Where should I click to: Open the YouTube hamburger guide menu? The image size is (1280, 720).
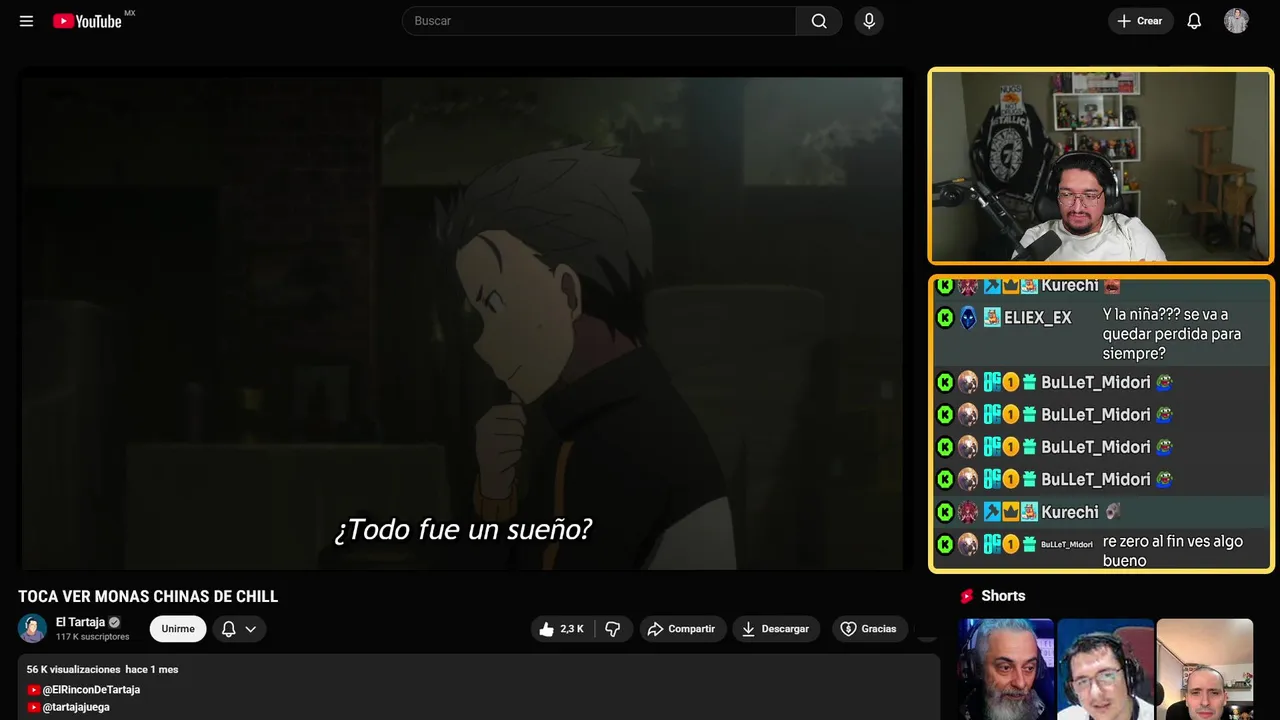pyautogui.click(x=26, y=21)
